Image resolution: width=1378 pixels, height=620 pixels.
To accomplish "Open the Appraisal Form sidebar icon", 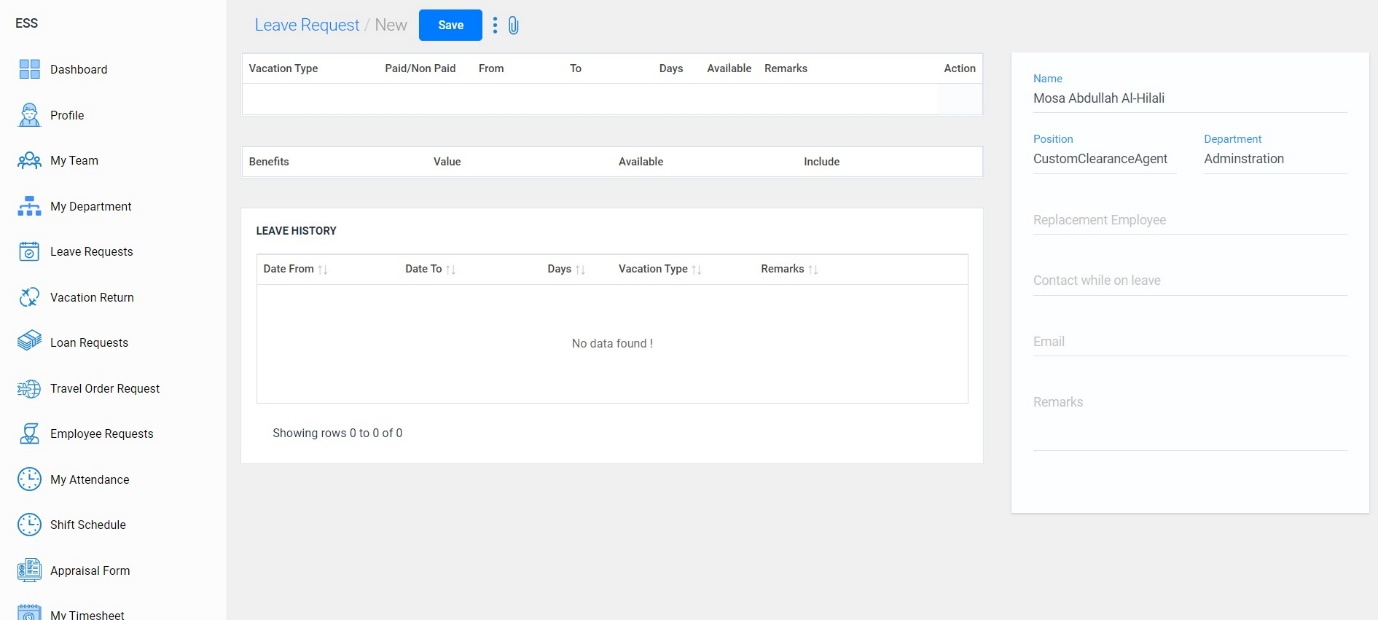I will point(30,570).
